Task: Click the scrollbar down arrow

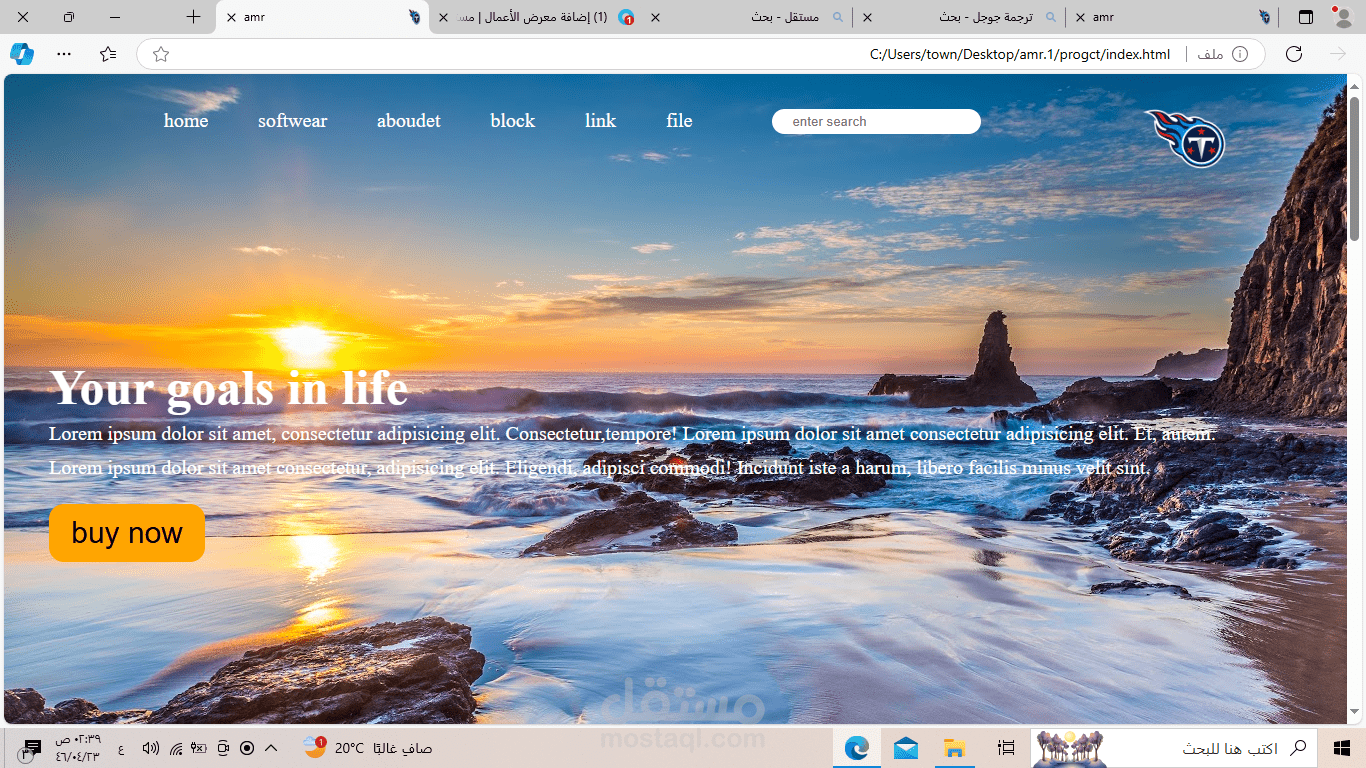Action: tap(1355, 714)
